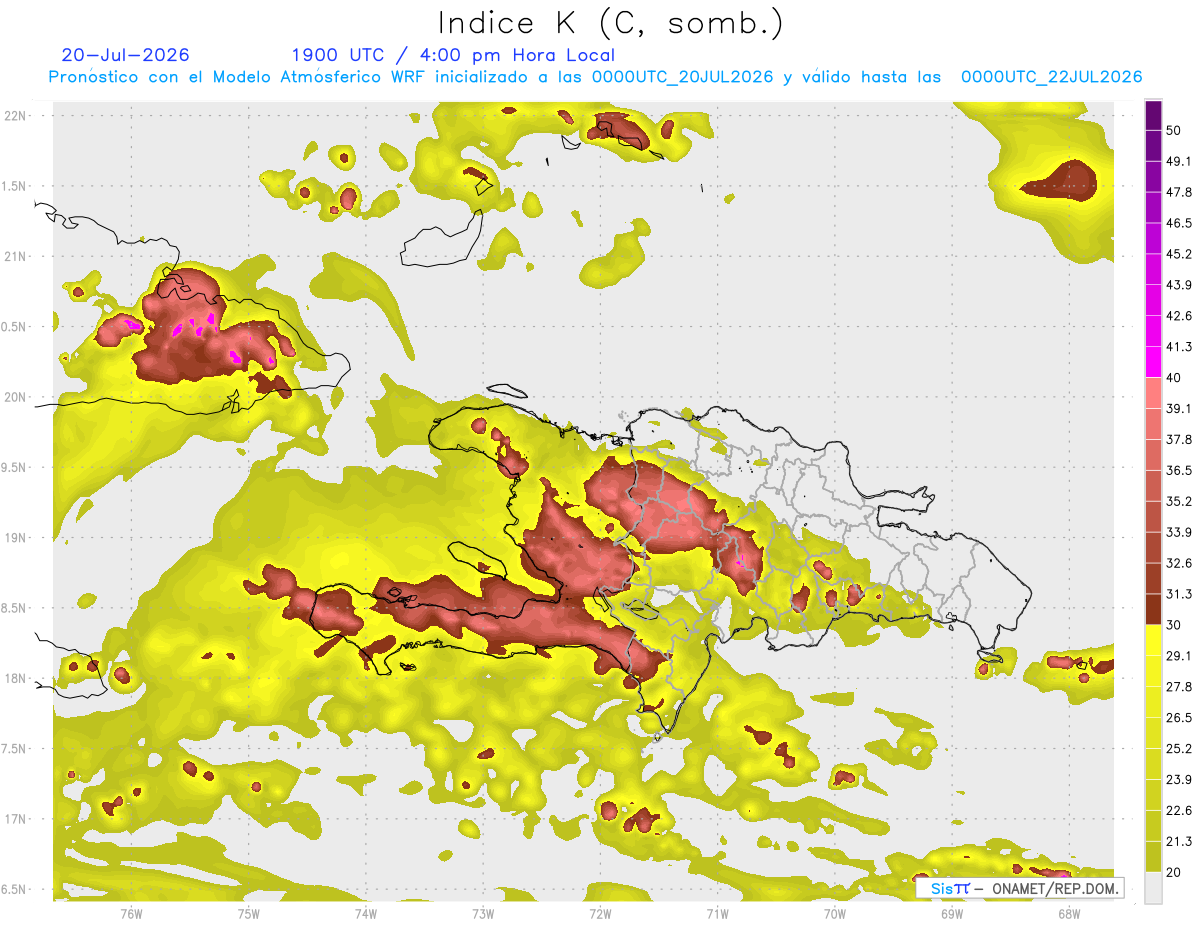Click the longitude label '69W'
Image resolution: width=1200 pixels, height=927 pixels.
tap(952, 913)
